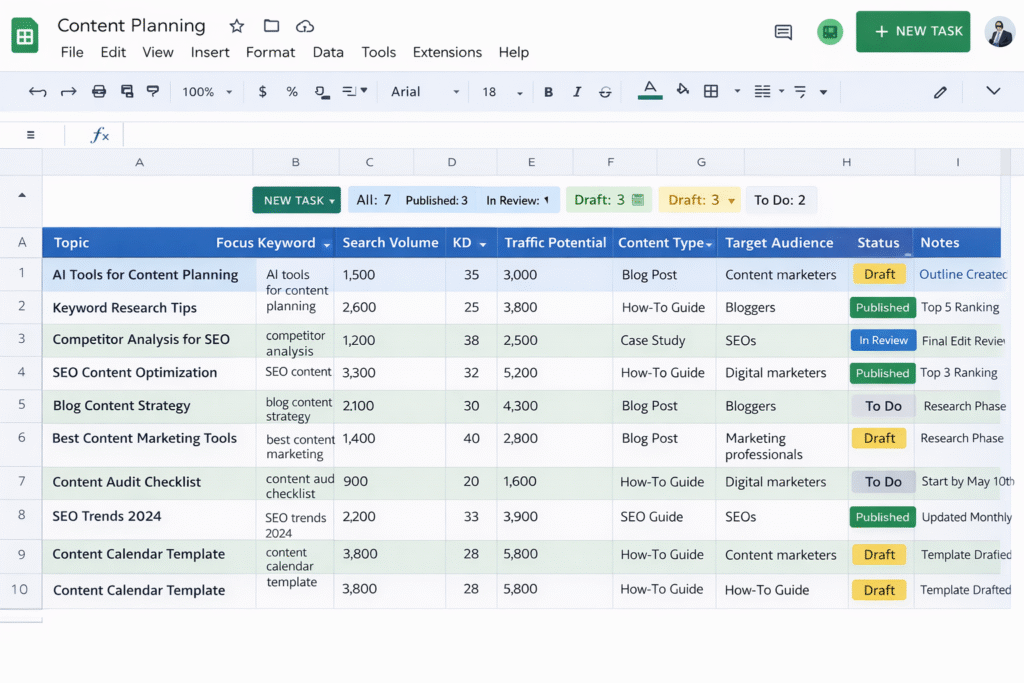Click the Undo arrow in the toolbar
The image size is (1024, 683).
point(38,92)
